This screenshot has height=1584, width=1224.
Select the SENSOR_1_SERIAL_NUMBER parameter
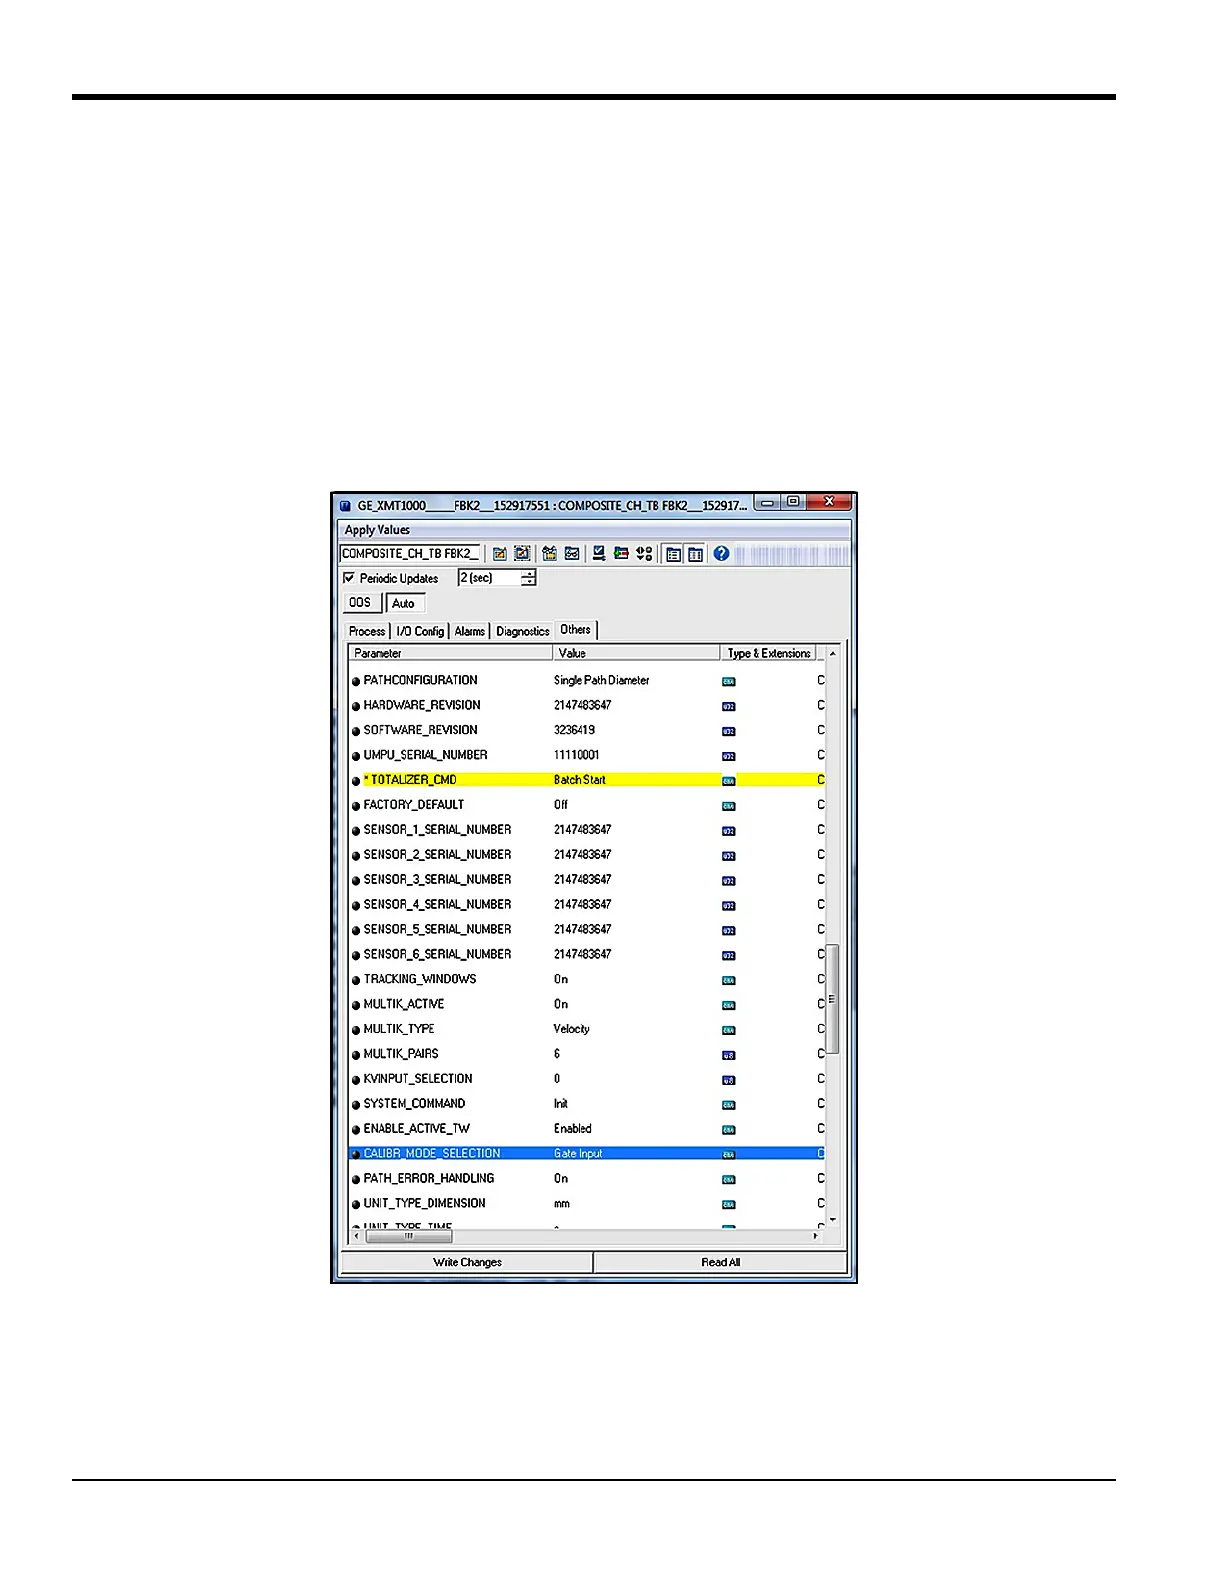[x=437, y=830]
